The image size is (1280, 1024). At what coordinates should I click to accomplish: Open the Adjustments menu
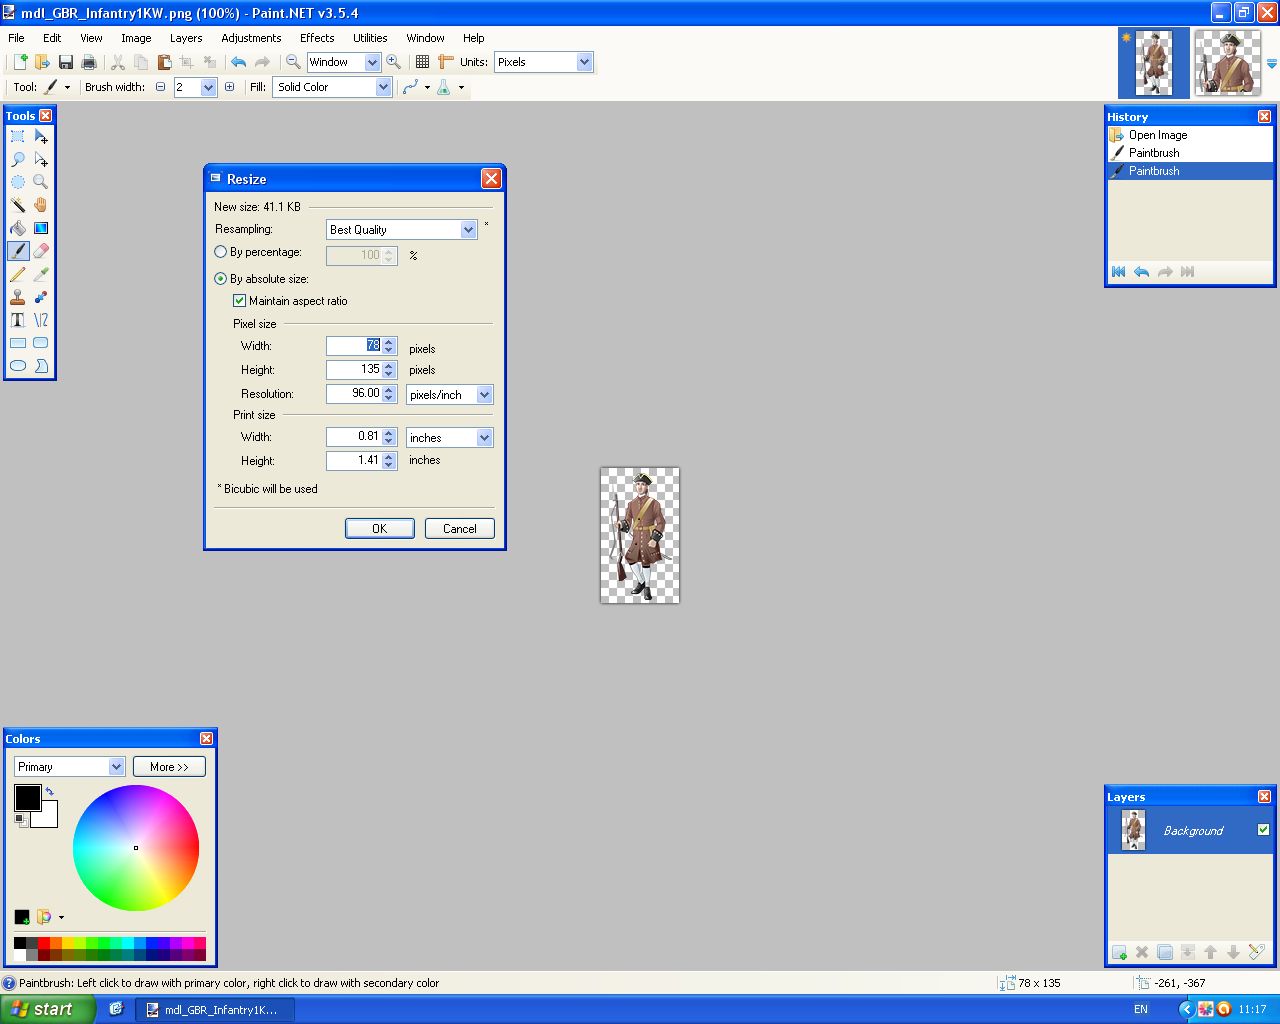[x=251, y=38]
